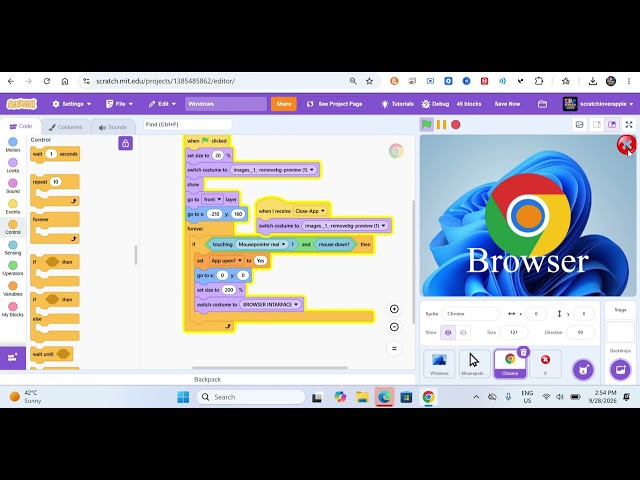Open the Edit menu
This screenshot has width=640, height=480.
[162, 104]
